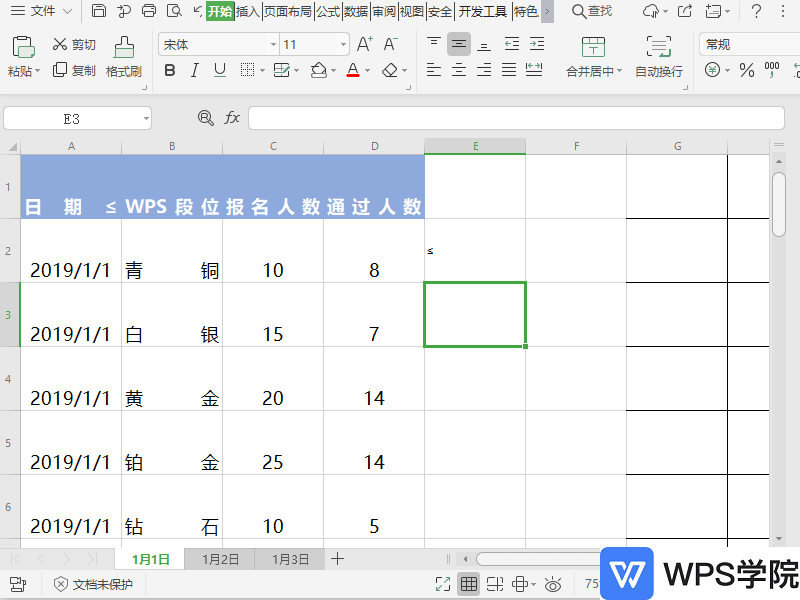Increase font size with A+ icon

[365, 44]
